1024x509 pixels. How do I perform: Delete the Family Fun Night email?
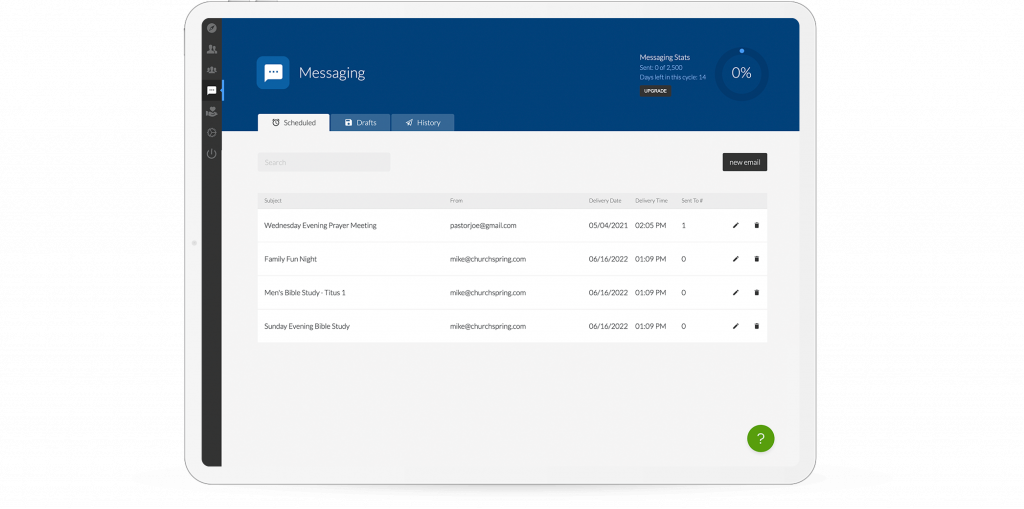coord(757,259)
